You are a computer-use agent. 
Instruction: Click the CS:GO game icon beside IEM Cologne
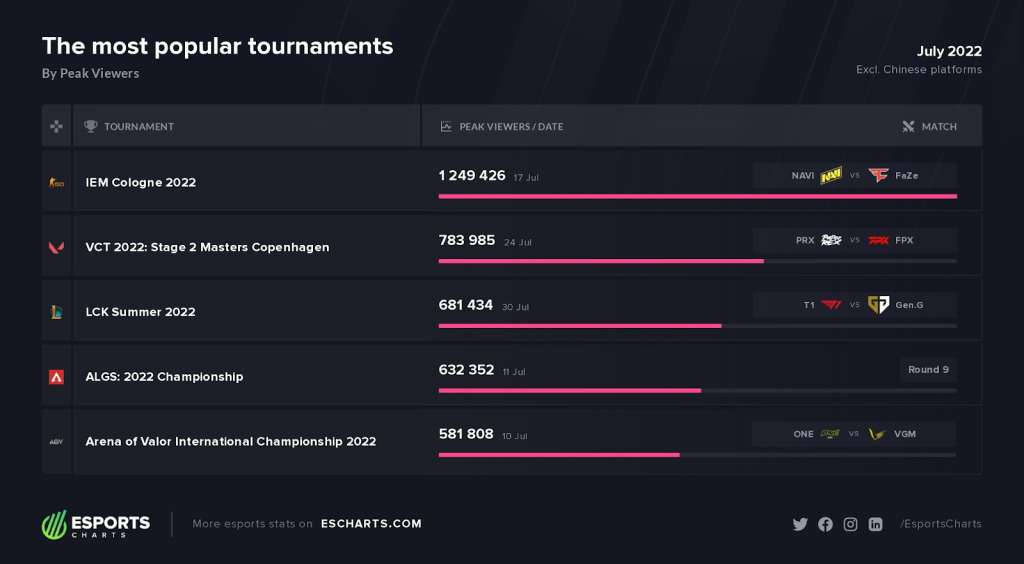pyautogui.click(x=57, y=183)
